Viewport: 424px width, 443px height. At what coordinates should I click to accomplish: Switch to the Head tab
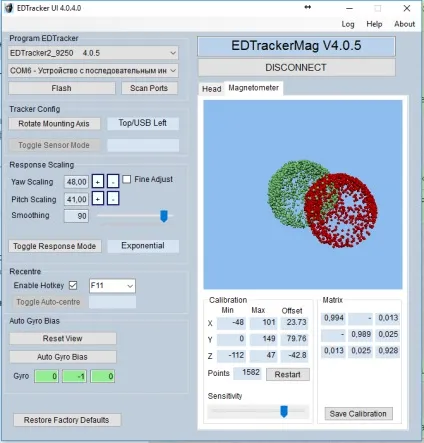[212, 89]
